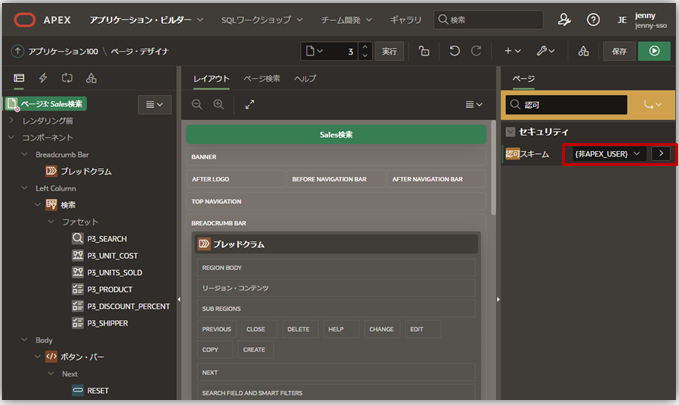Open authorization scheme dropdown
The width and height of the screenshot is (679, 405).
(x=607, y=153)
